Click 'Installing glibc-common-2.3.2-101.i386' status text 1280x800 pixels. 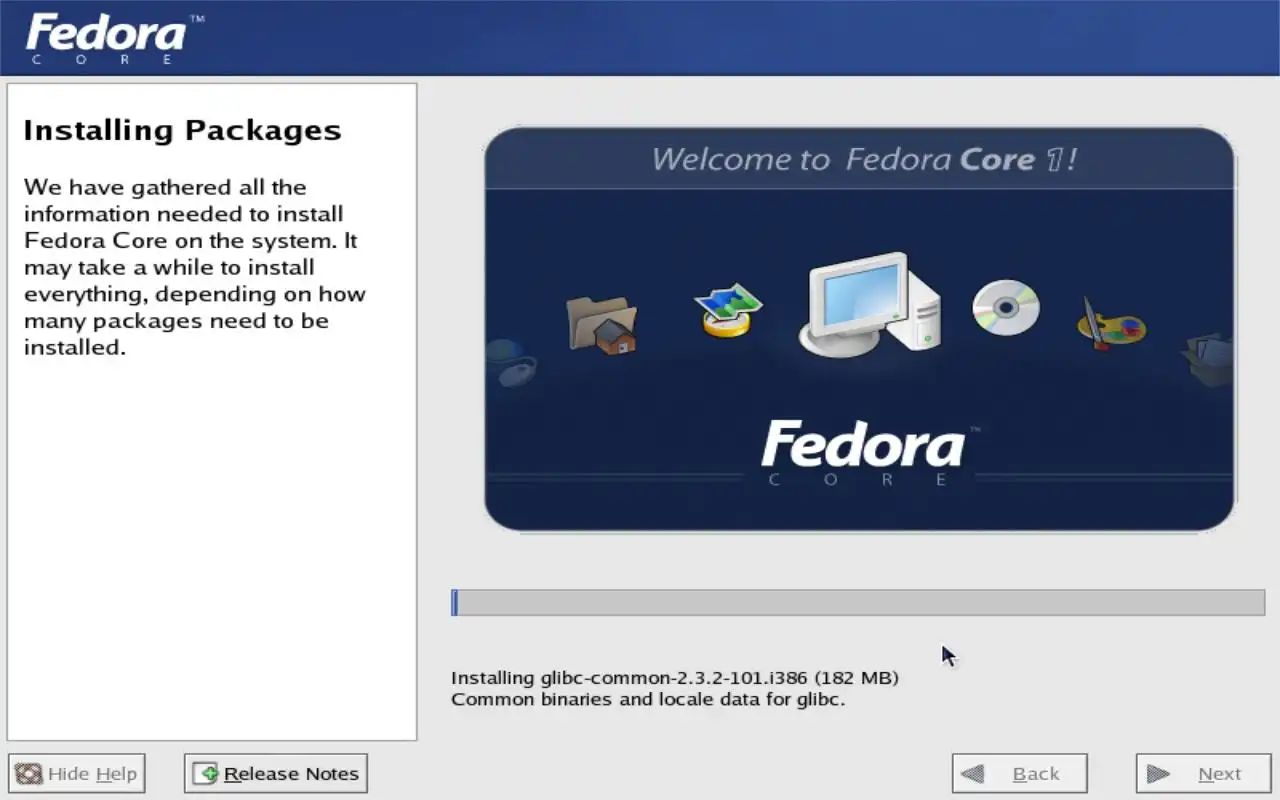pyautogui.click(x=675, y=678)
